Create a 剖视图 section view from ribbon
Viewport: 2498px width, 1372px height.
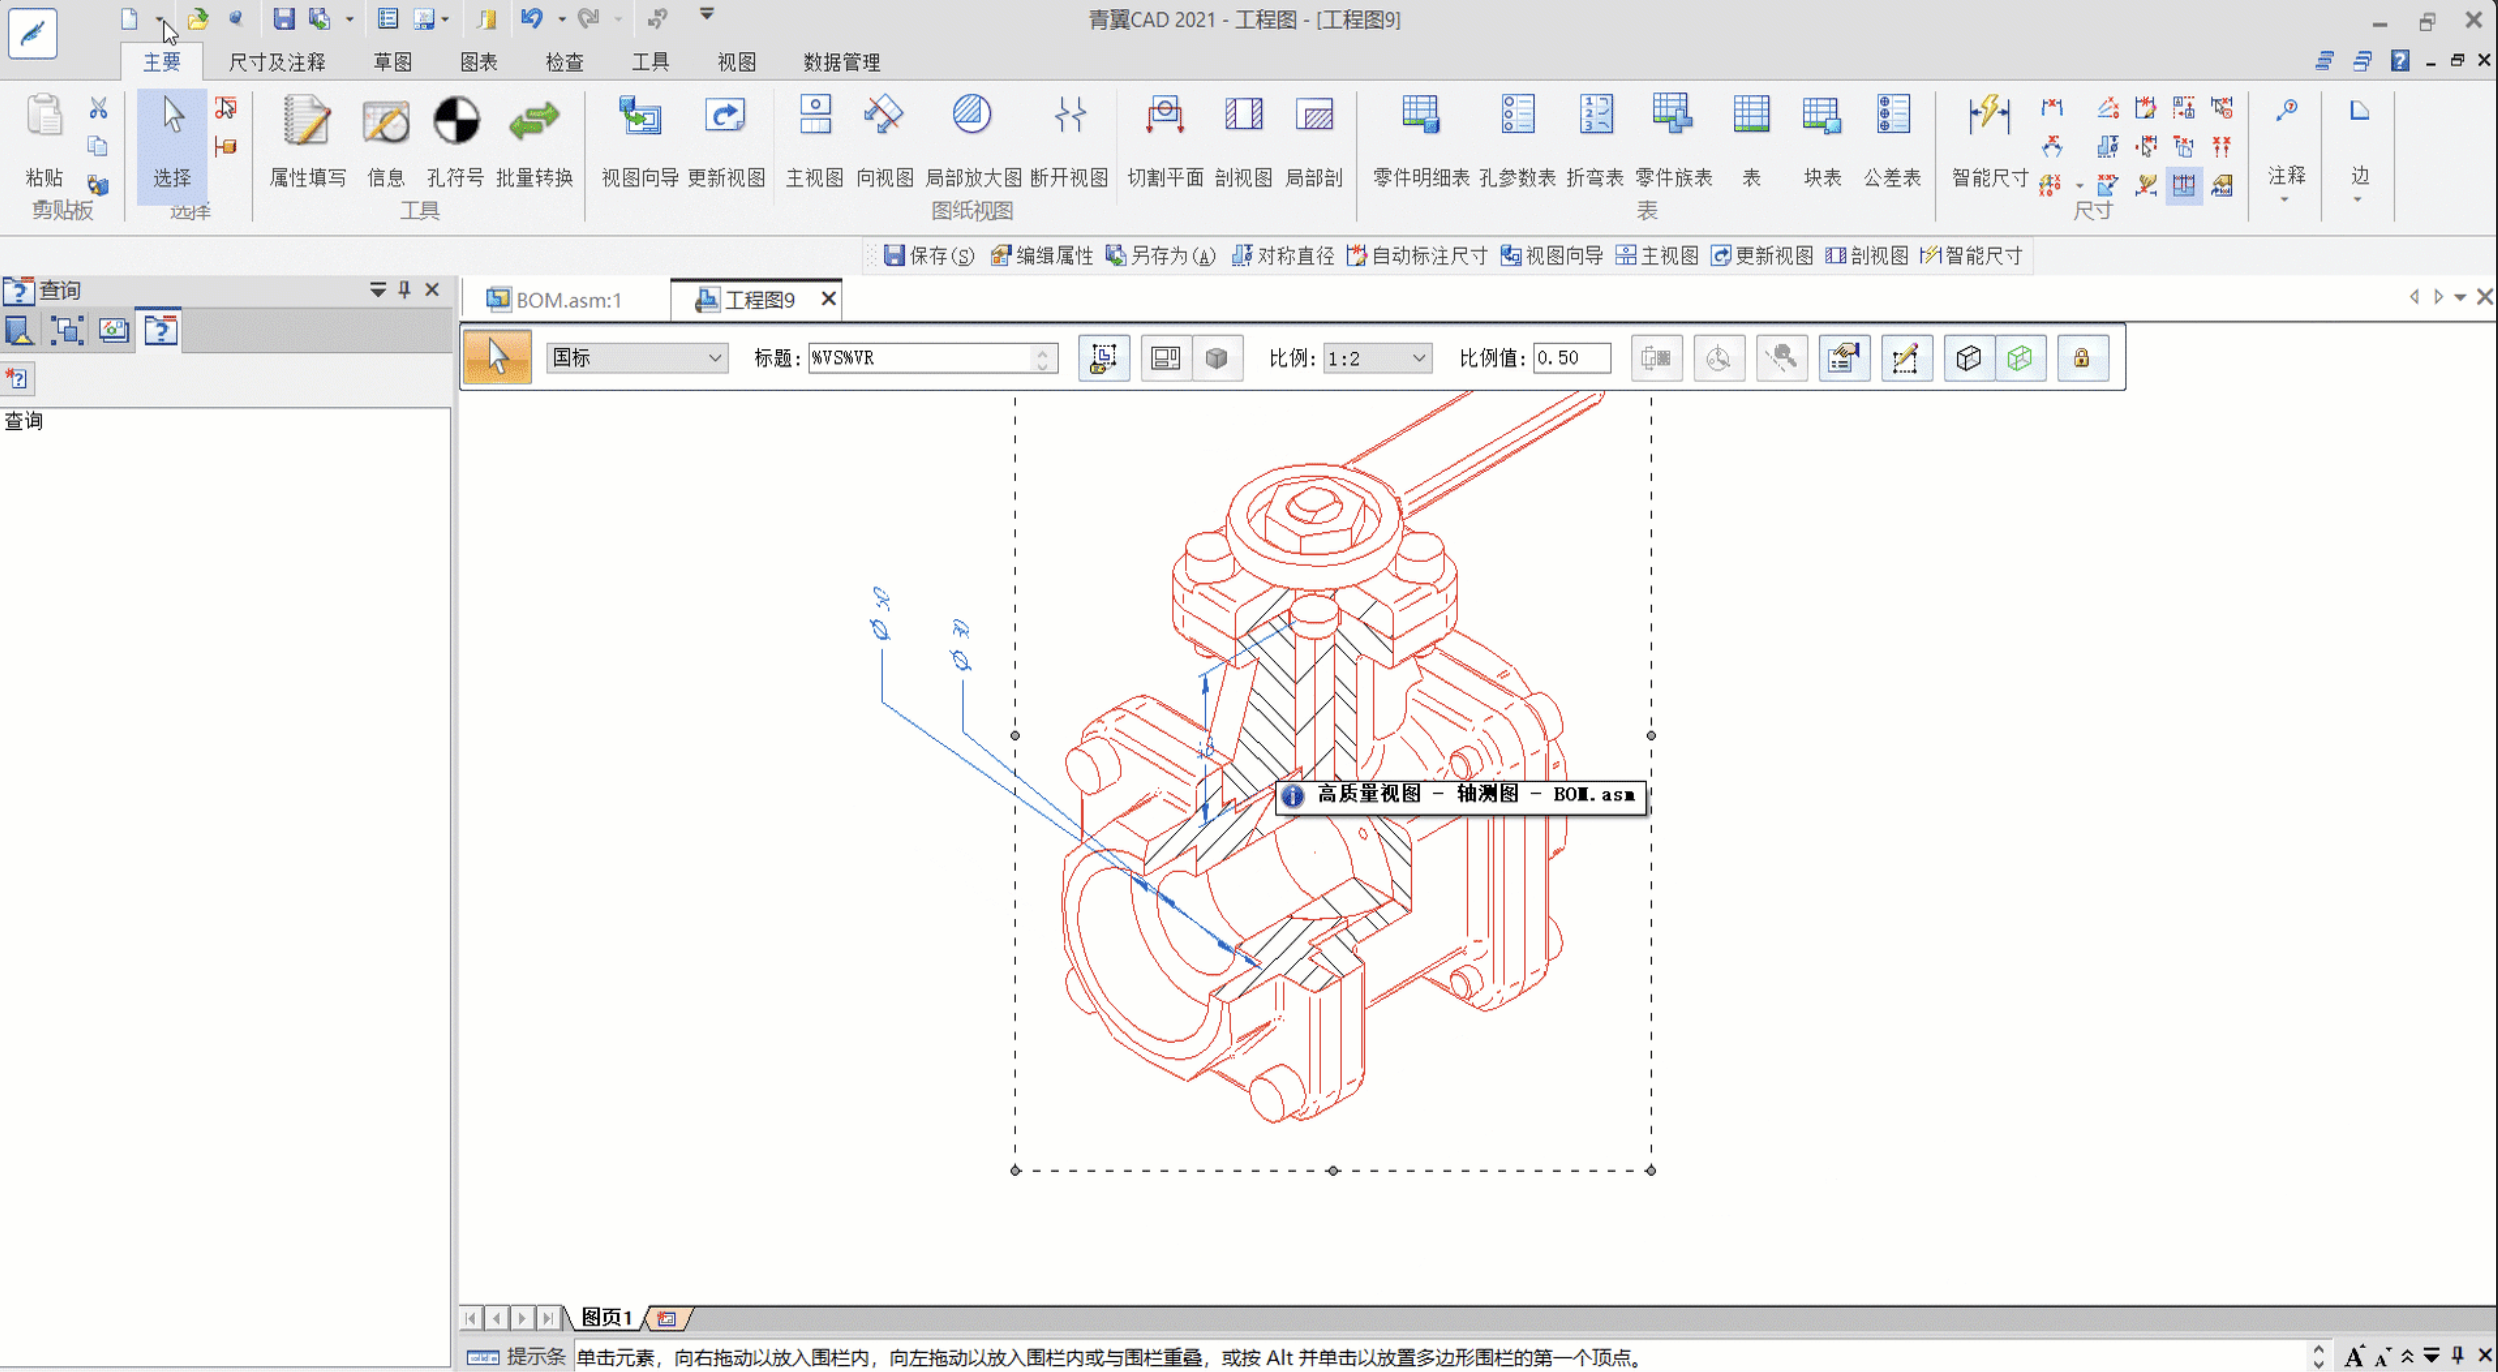click(1243, 141)
